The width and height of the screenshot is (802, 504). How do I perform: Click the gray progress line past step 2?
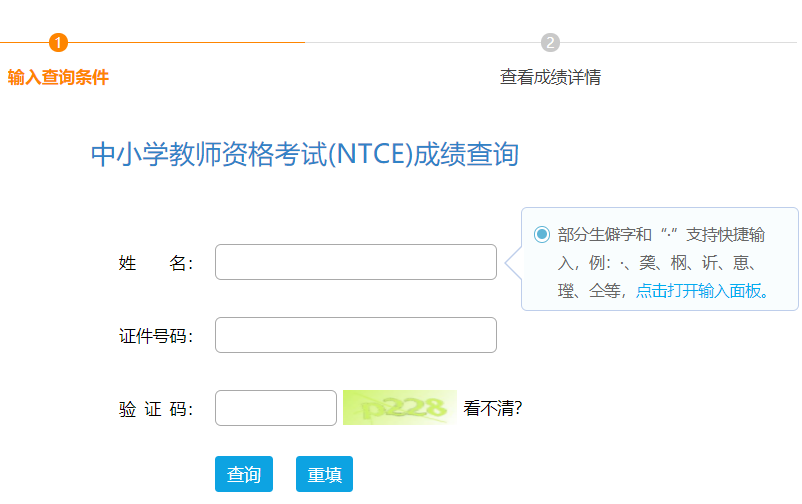[x=678, y=42]
